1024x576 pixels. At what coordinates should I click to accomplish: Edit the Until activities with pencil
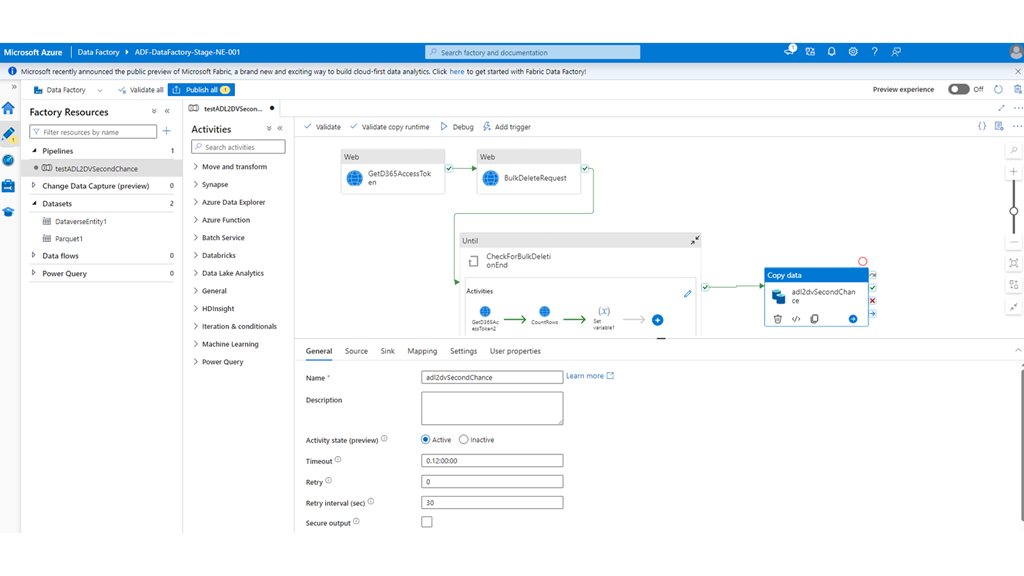pos(688,294)
